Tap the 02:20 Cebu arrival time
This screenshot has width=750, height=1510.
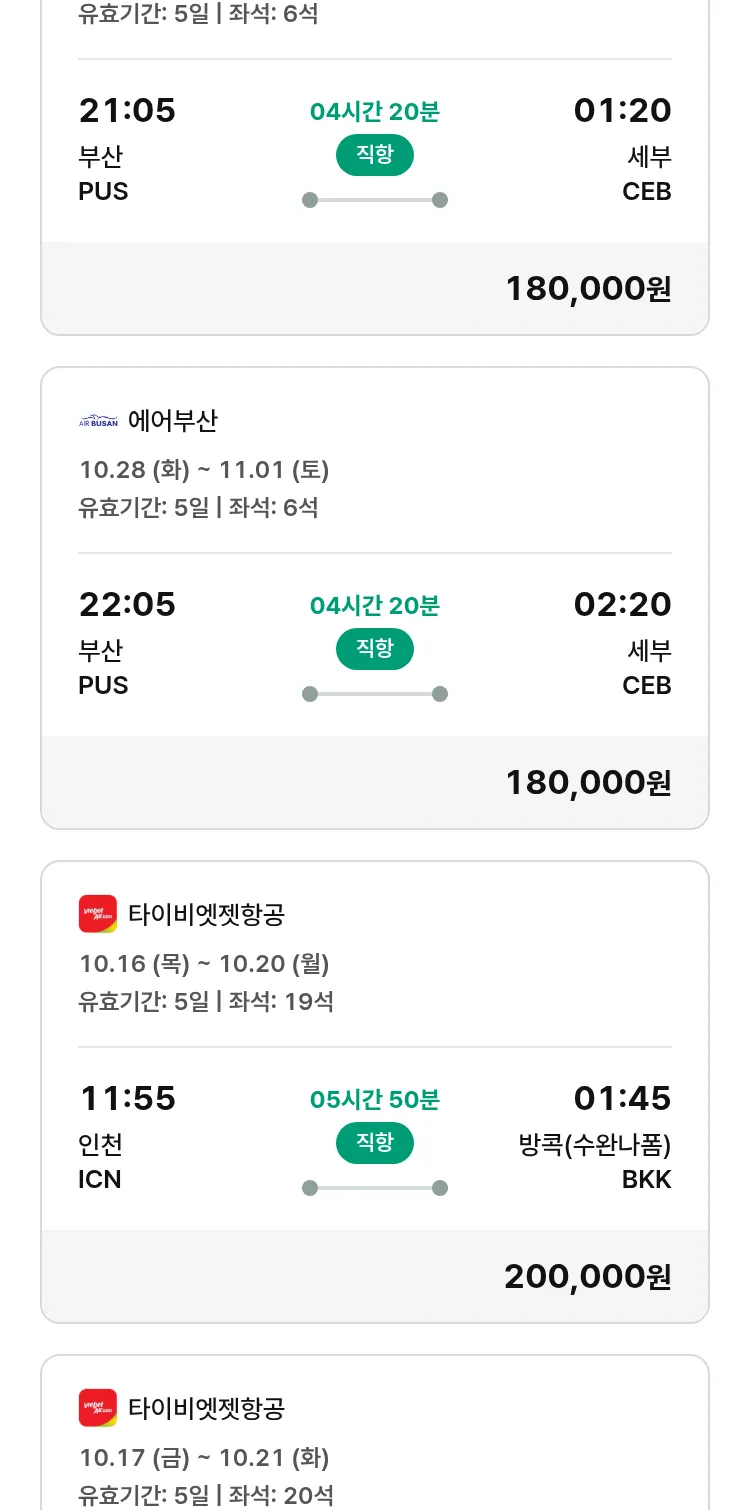pos(622,605)
